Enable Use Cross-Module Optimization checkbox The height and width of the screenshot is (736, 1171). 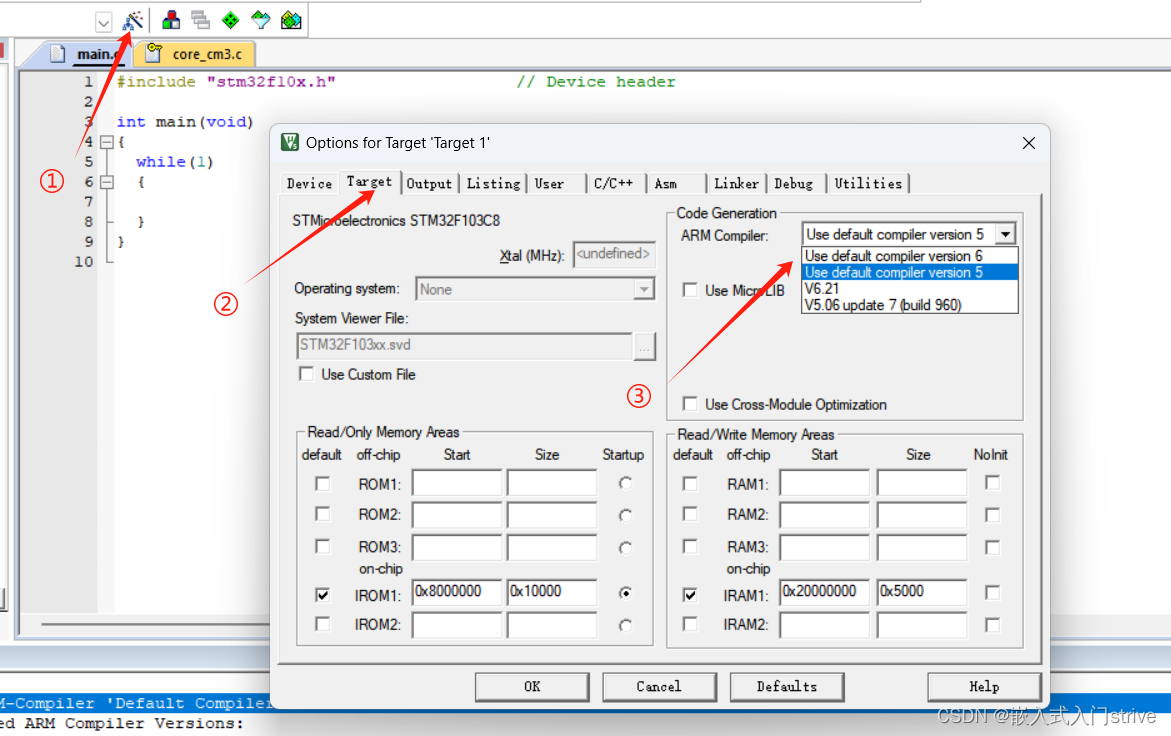coord(690,404)
